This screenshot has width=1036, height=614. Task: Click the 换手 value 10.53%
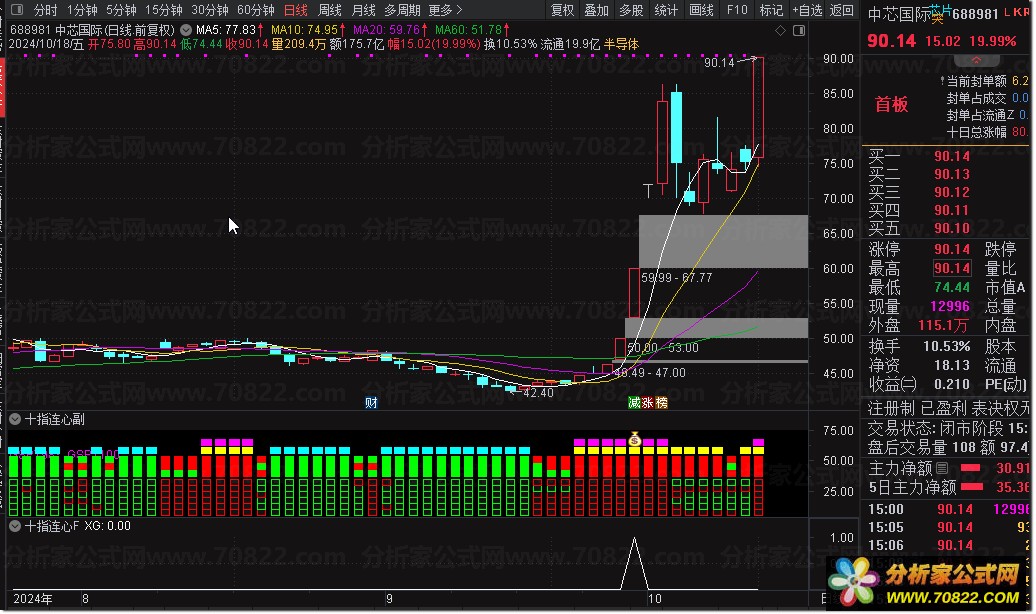[946, 346]
